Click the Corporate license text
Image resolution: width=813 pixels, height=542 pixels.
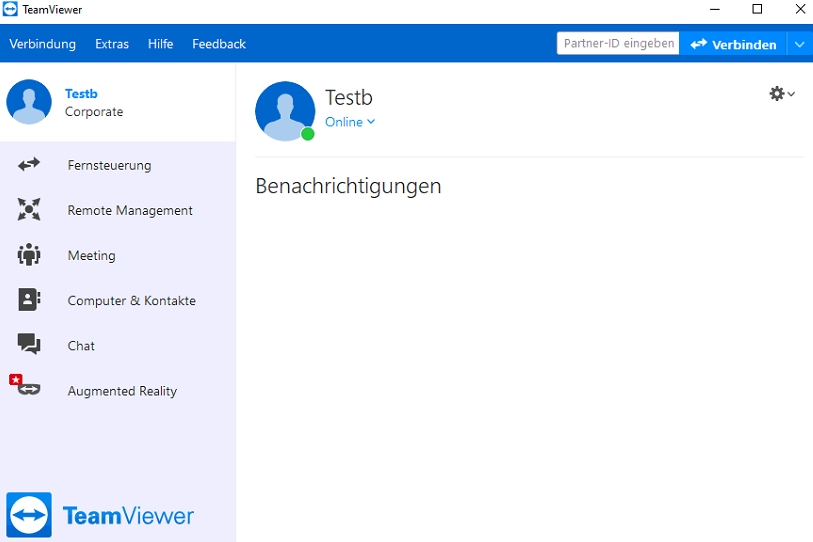point(94,112)
